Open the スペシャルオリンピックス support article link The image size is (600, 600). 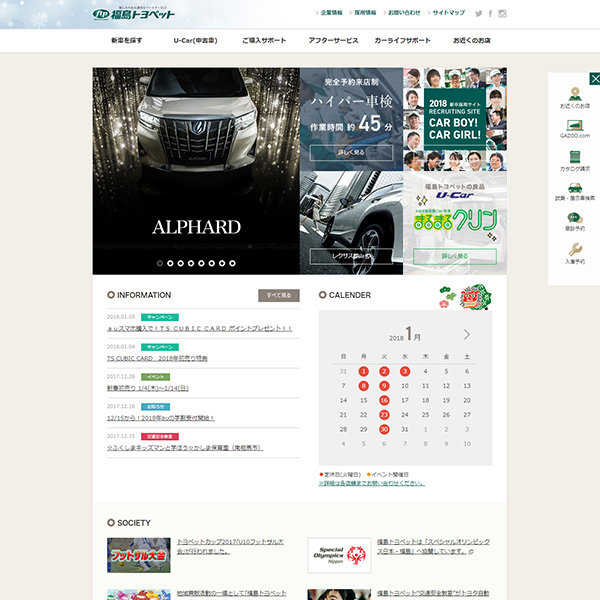434,546
